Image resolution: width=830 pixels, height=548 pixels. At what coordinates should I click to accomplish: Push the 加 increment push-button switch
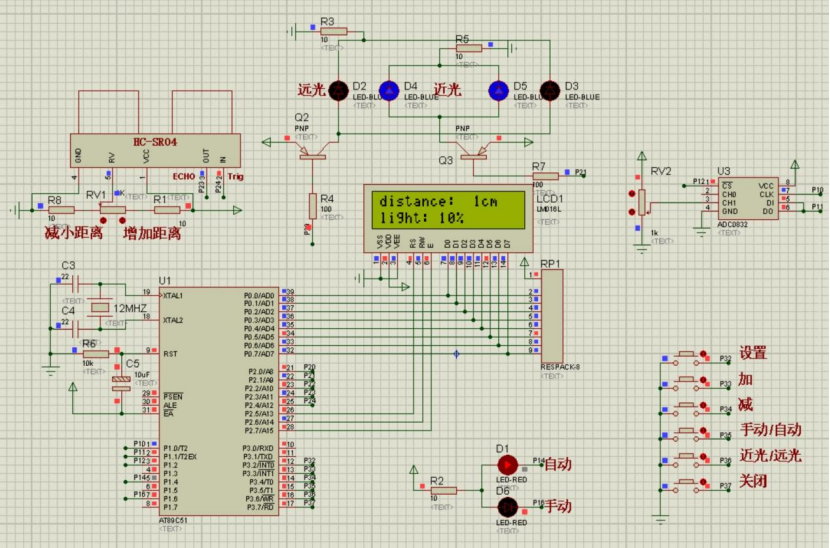point(687,382)
